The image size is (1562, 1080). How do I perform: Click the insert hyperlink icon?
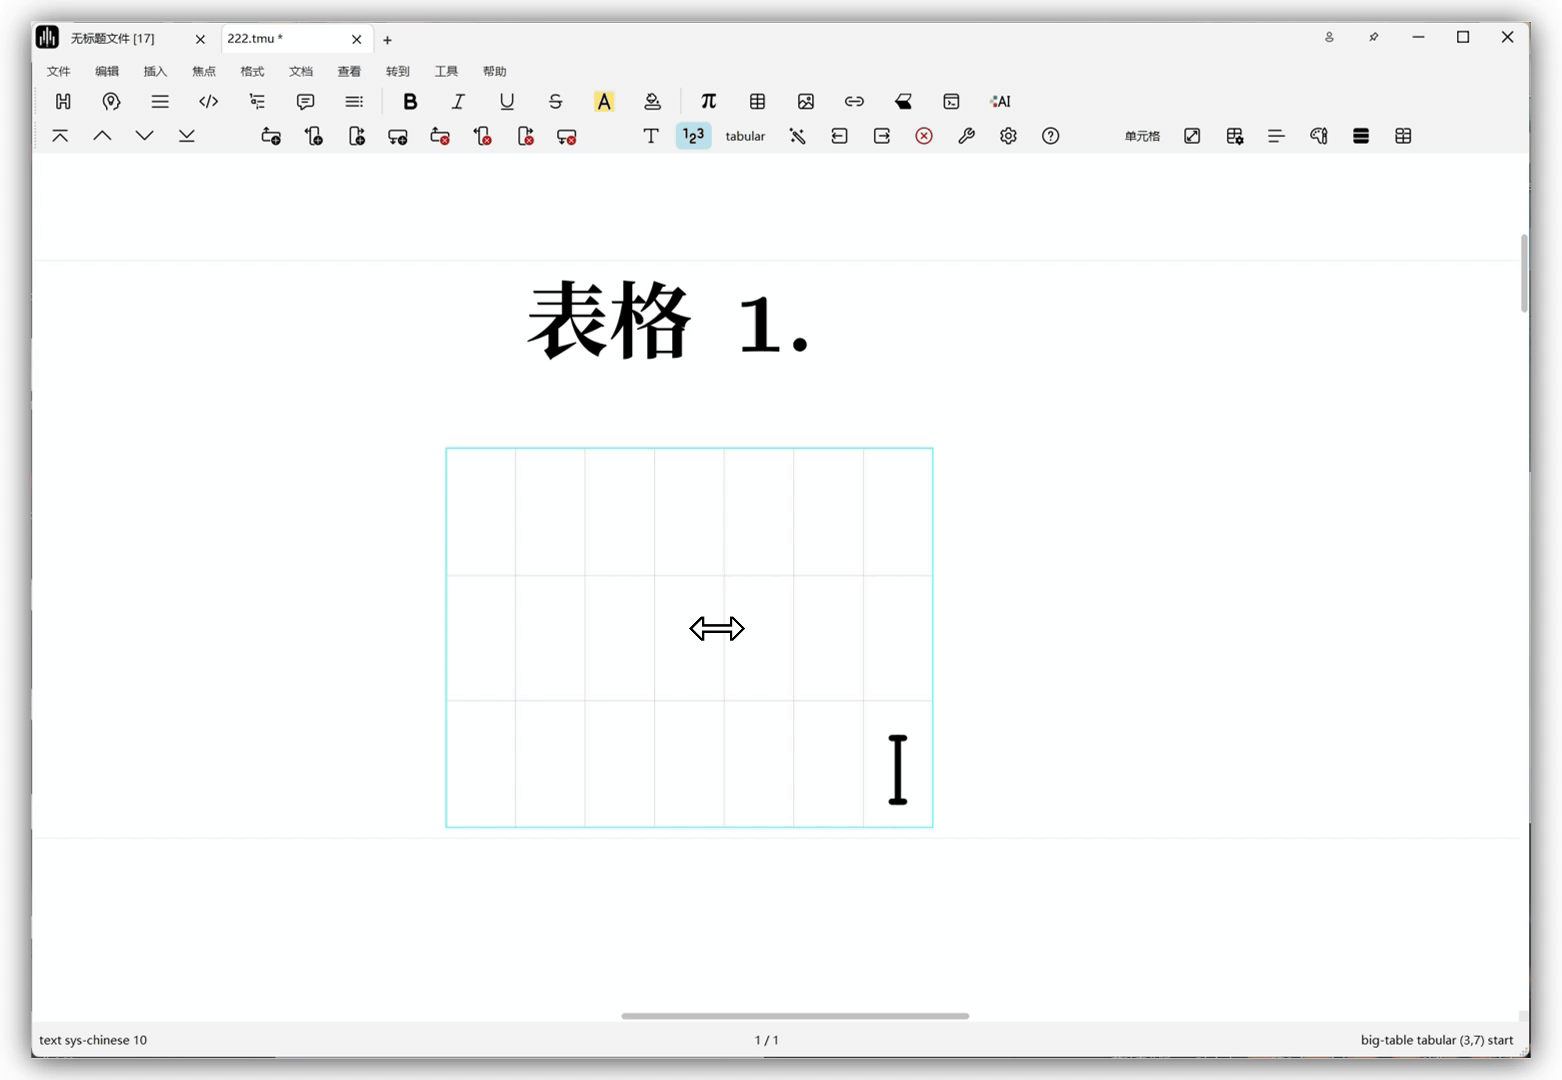point(854,101)
